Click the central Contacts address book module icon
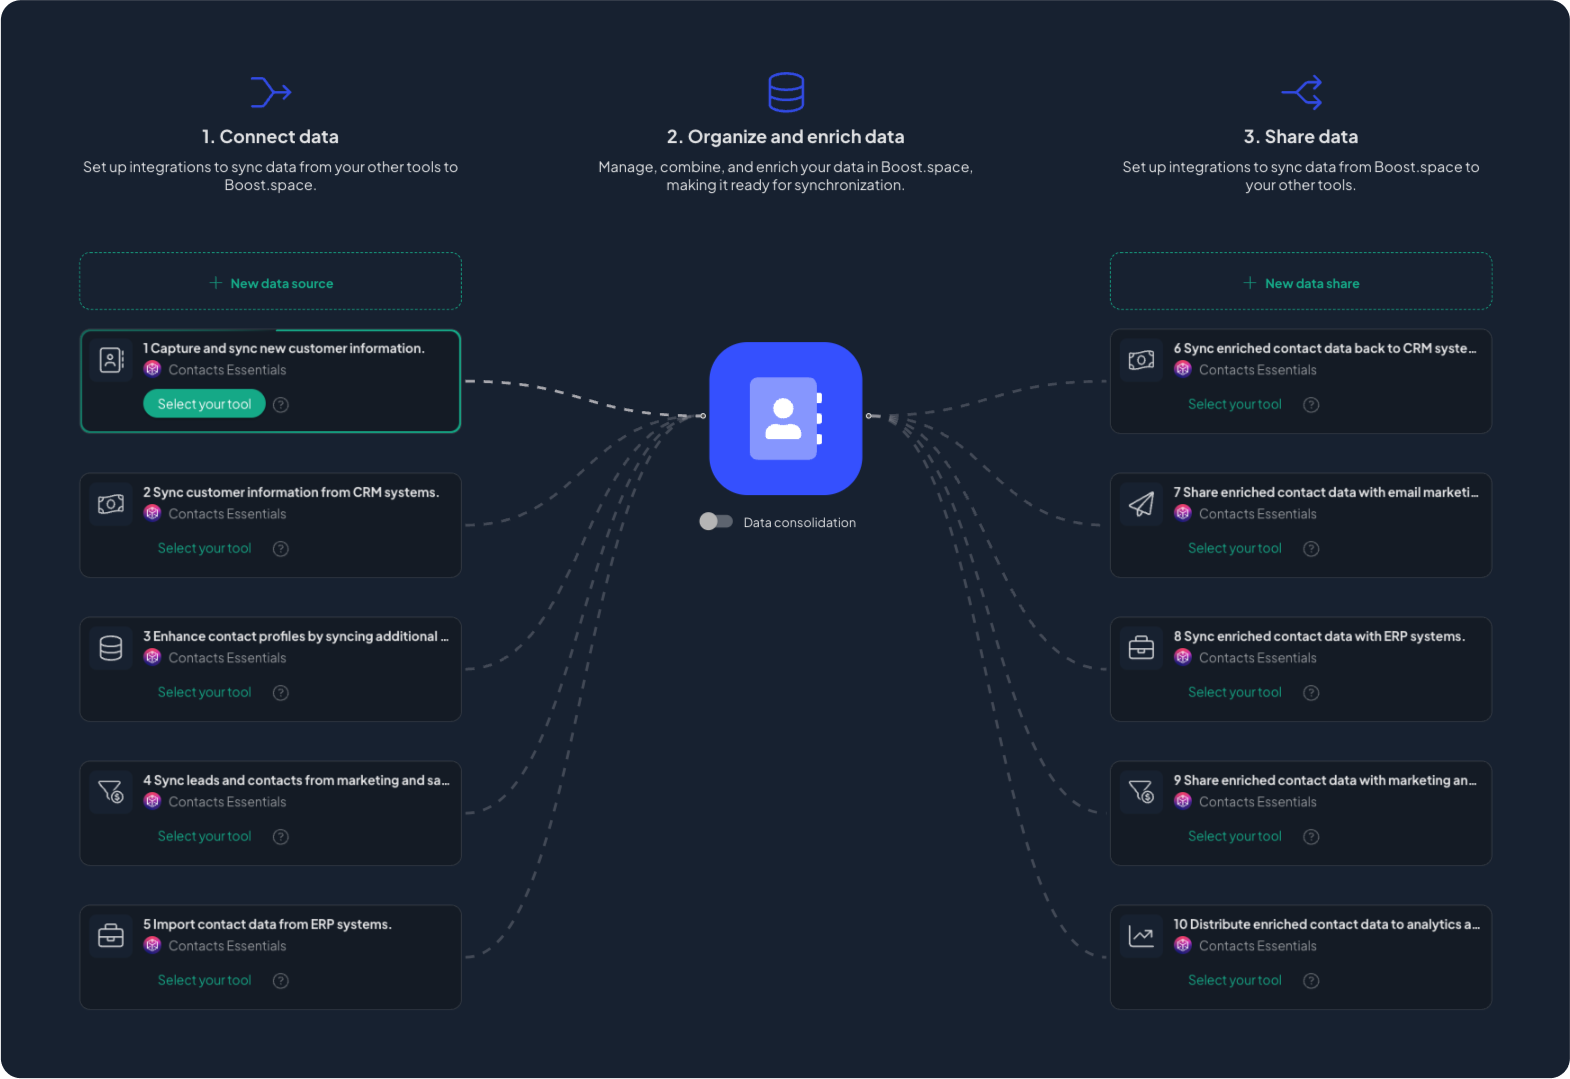Screen dimensions: 1570x1079 click(785, 418)
